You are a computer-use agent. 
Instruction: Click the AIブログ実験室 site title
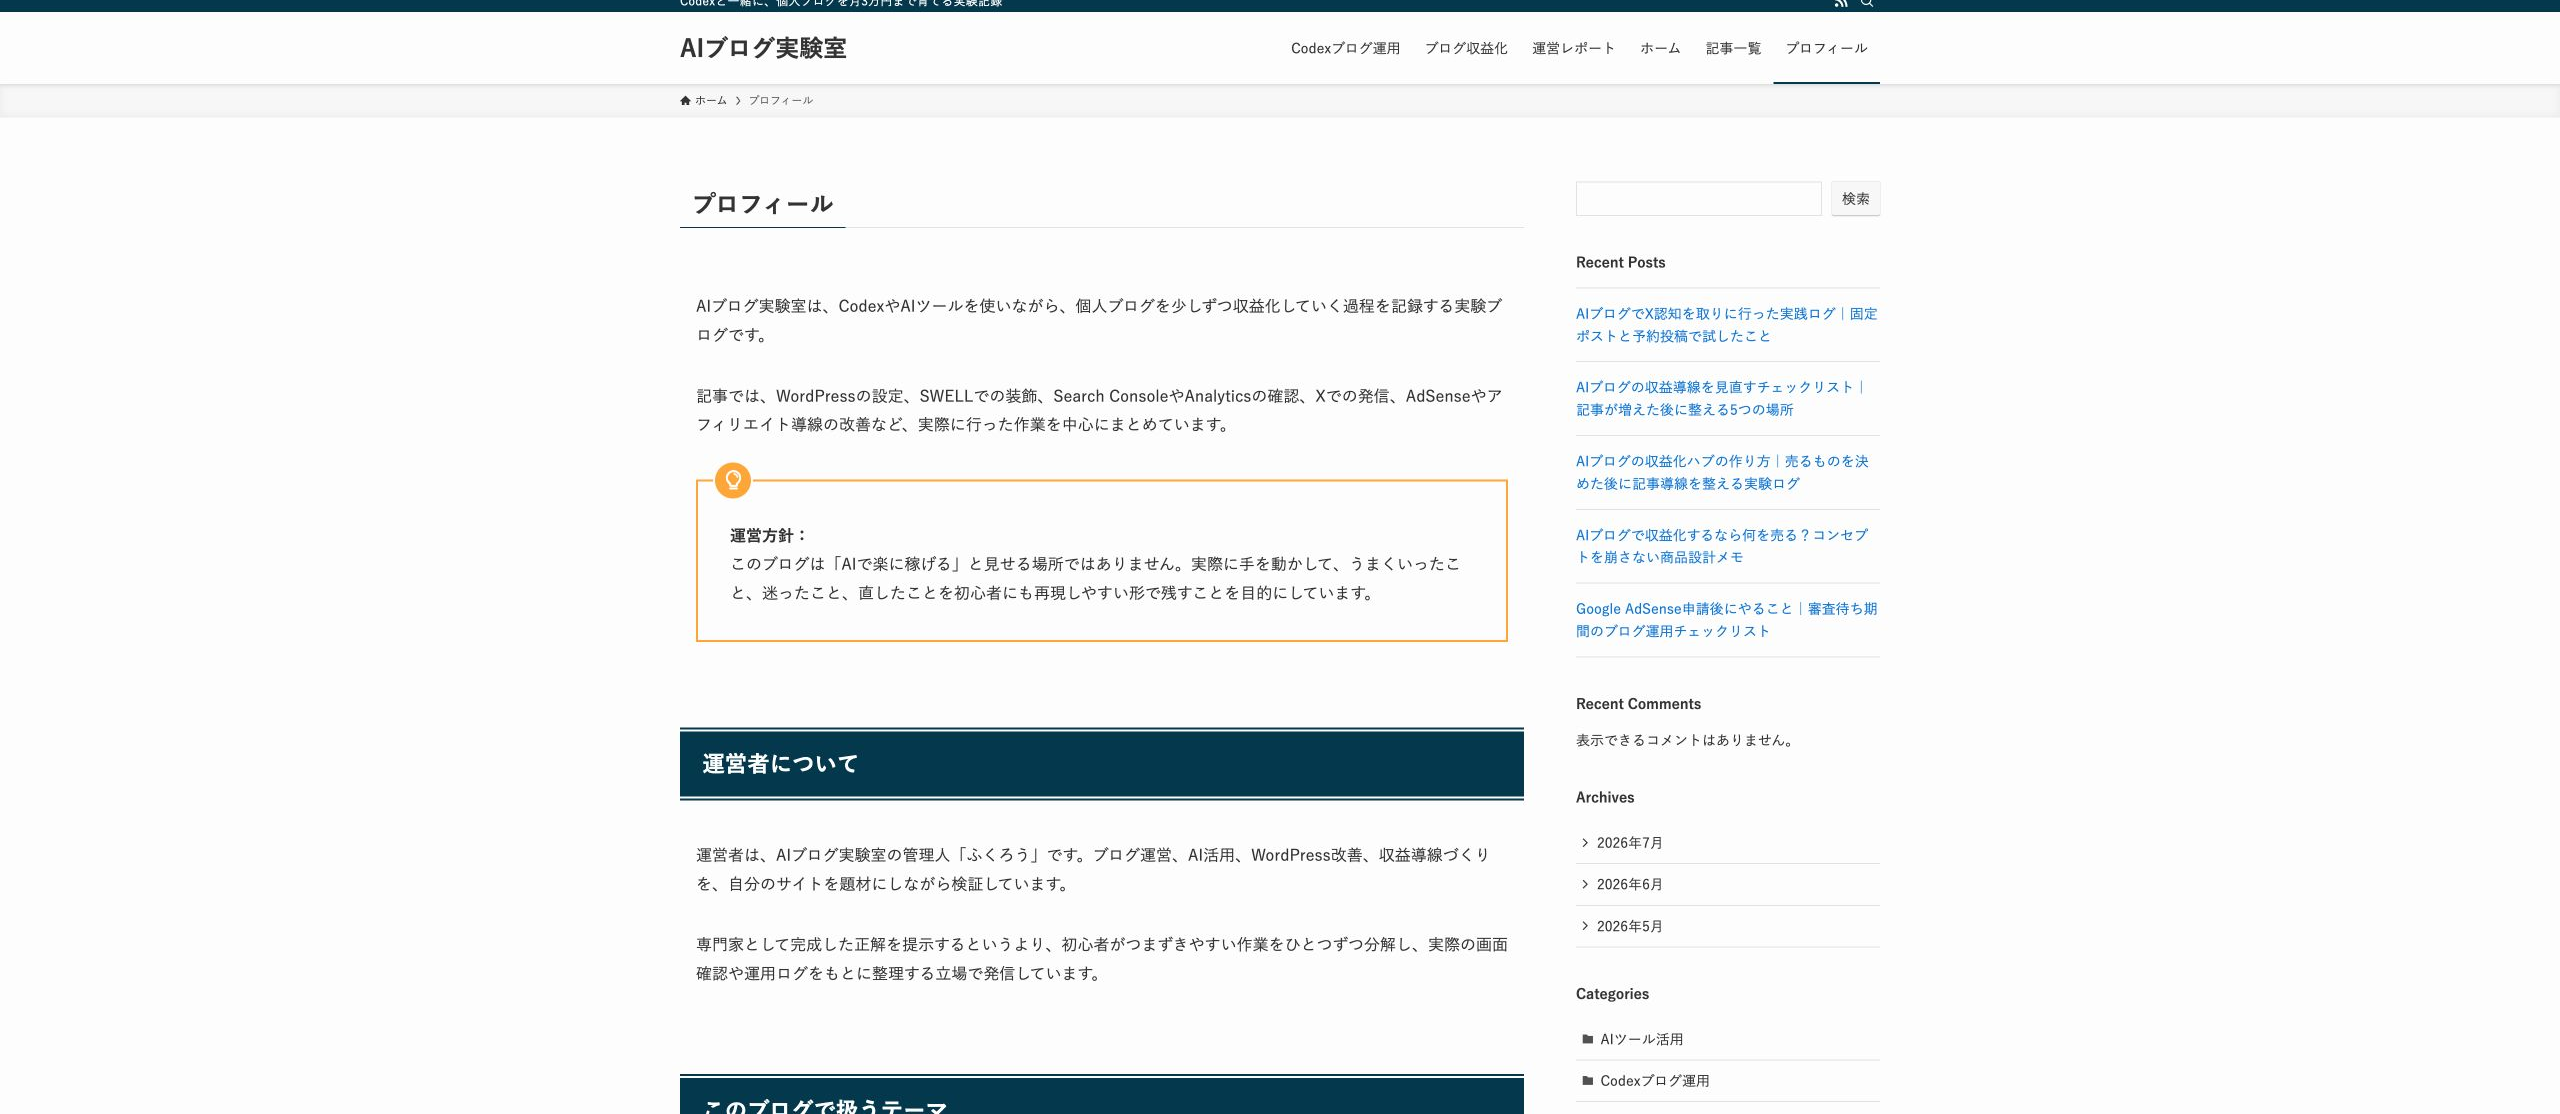point(763,48)
